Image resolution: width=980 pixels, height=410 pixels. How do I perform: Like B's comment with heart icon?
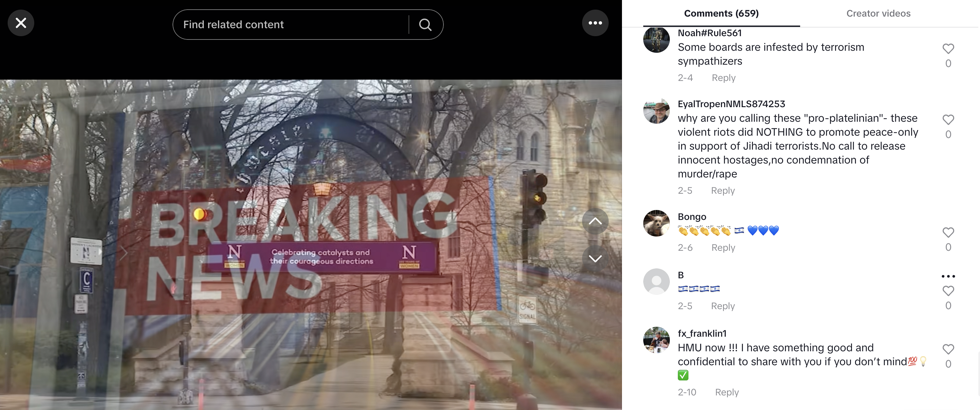[948, 291]
